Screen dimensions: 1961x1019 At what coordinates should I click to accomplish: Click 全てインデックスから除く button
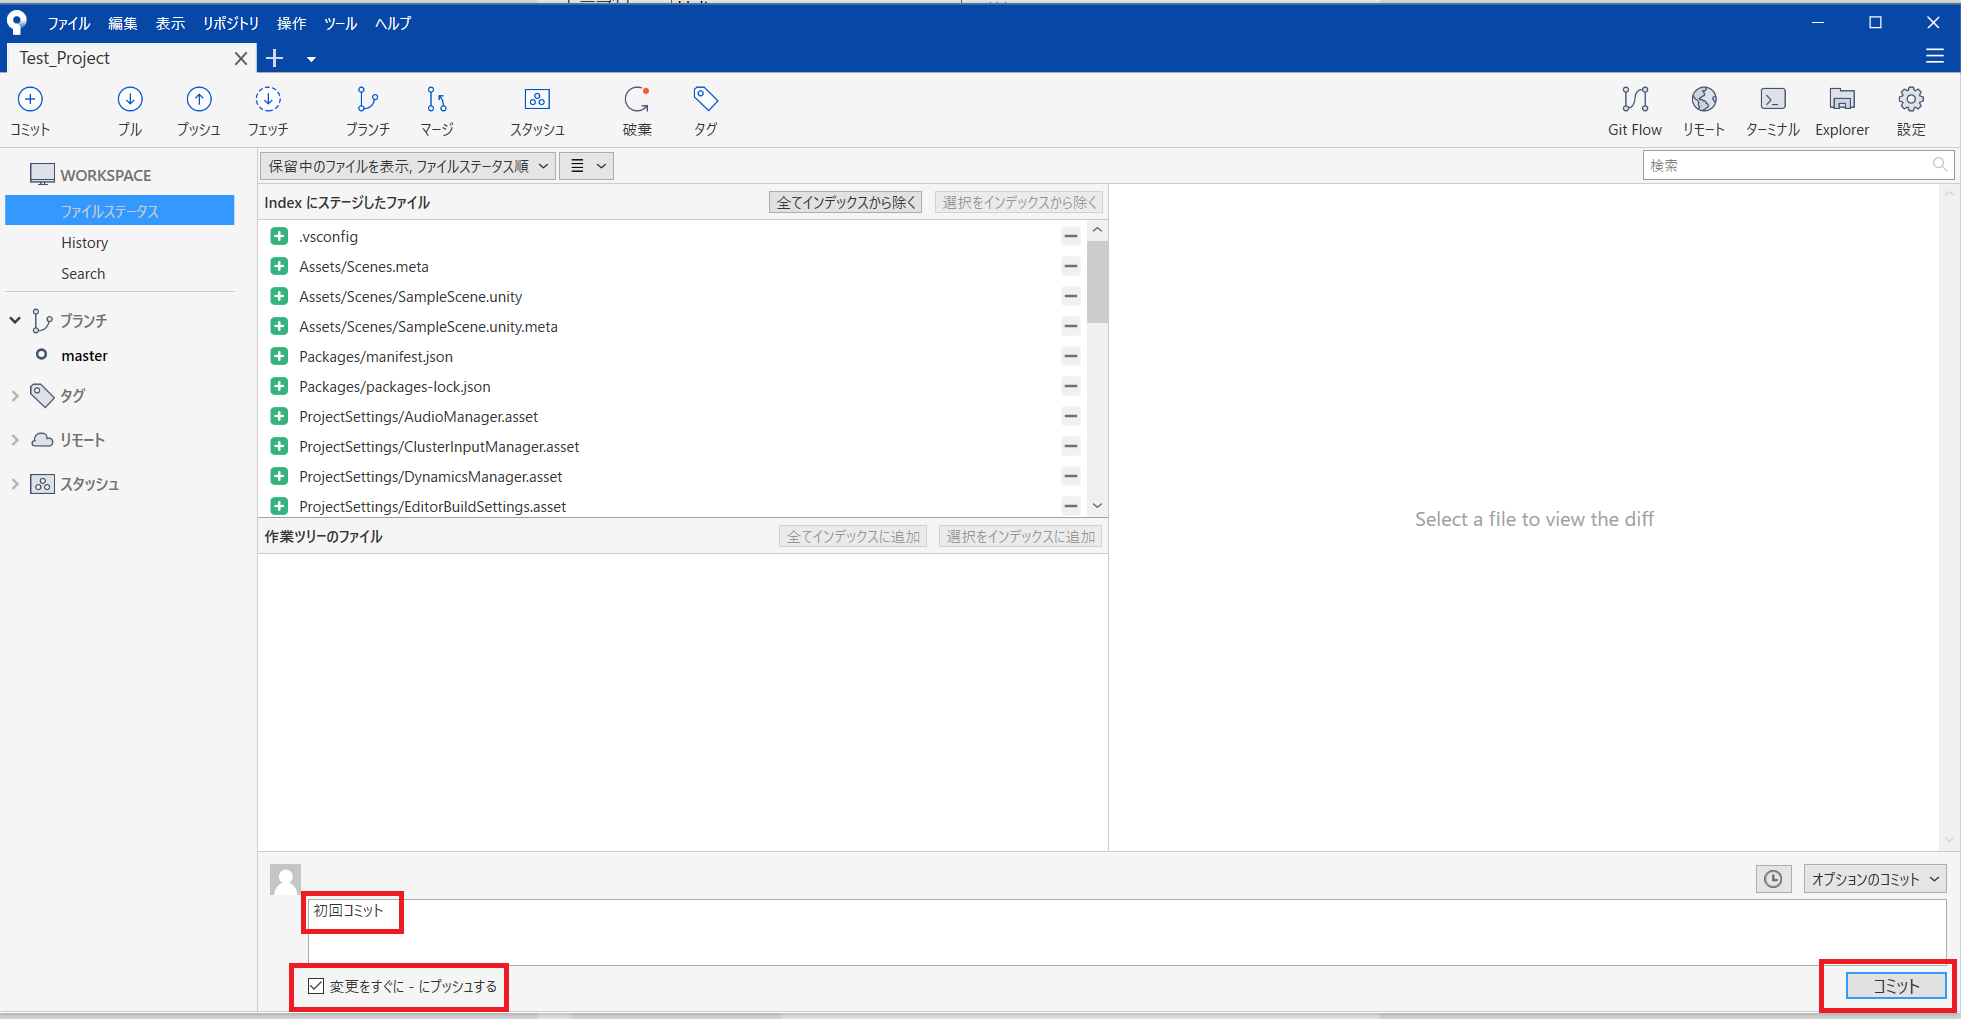click(846, 202)
